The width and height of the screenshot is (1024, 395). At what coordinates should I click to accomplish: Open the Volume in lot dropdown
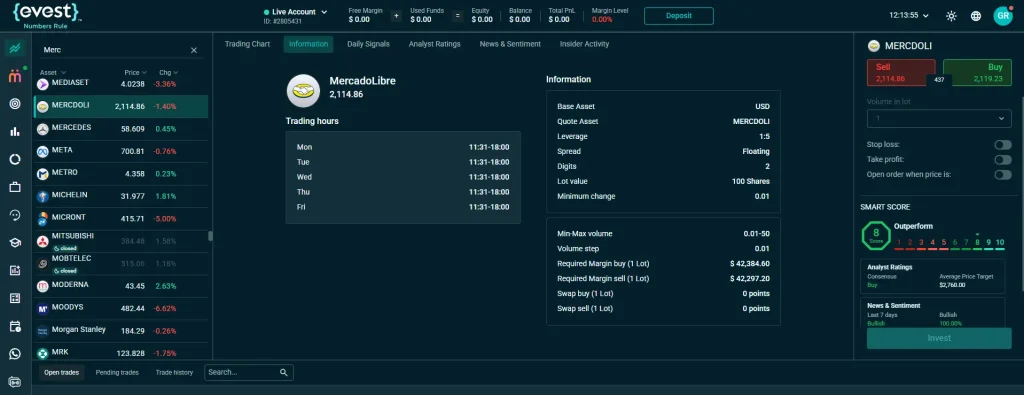point(939,118)
